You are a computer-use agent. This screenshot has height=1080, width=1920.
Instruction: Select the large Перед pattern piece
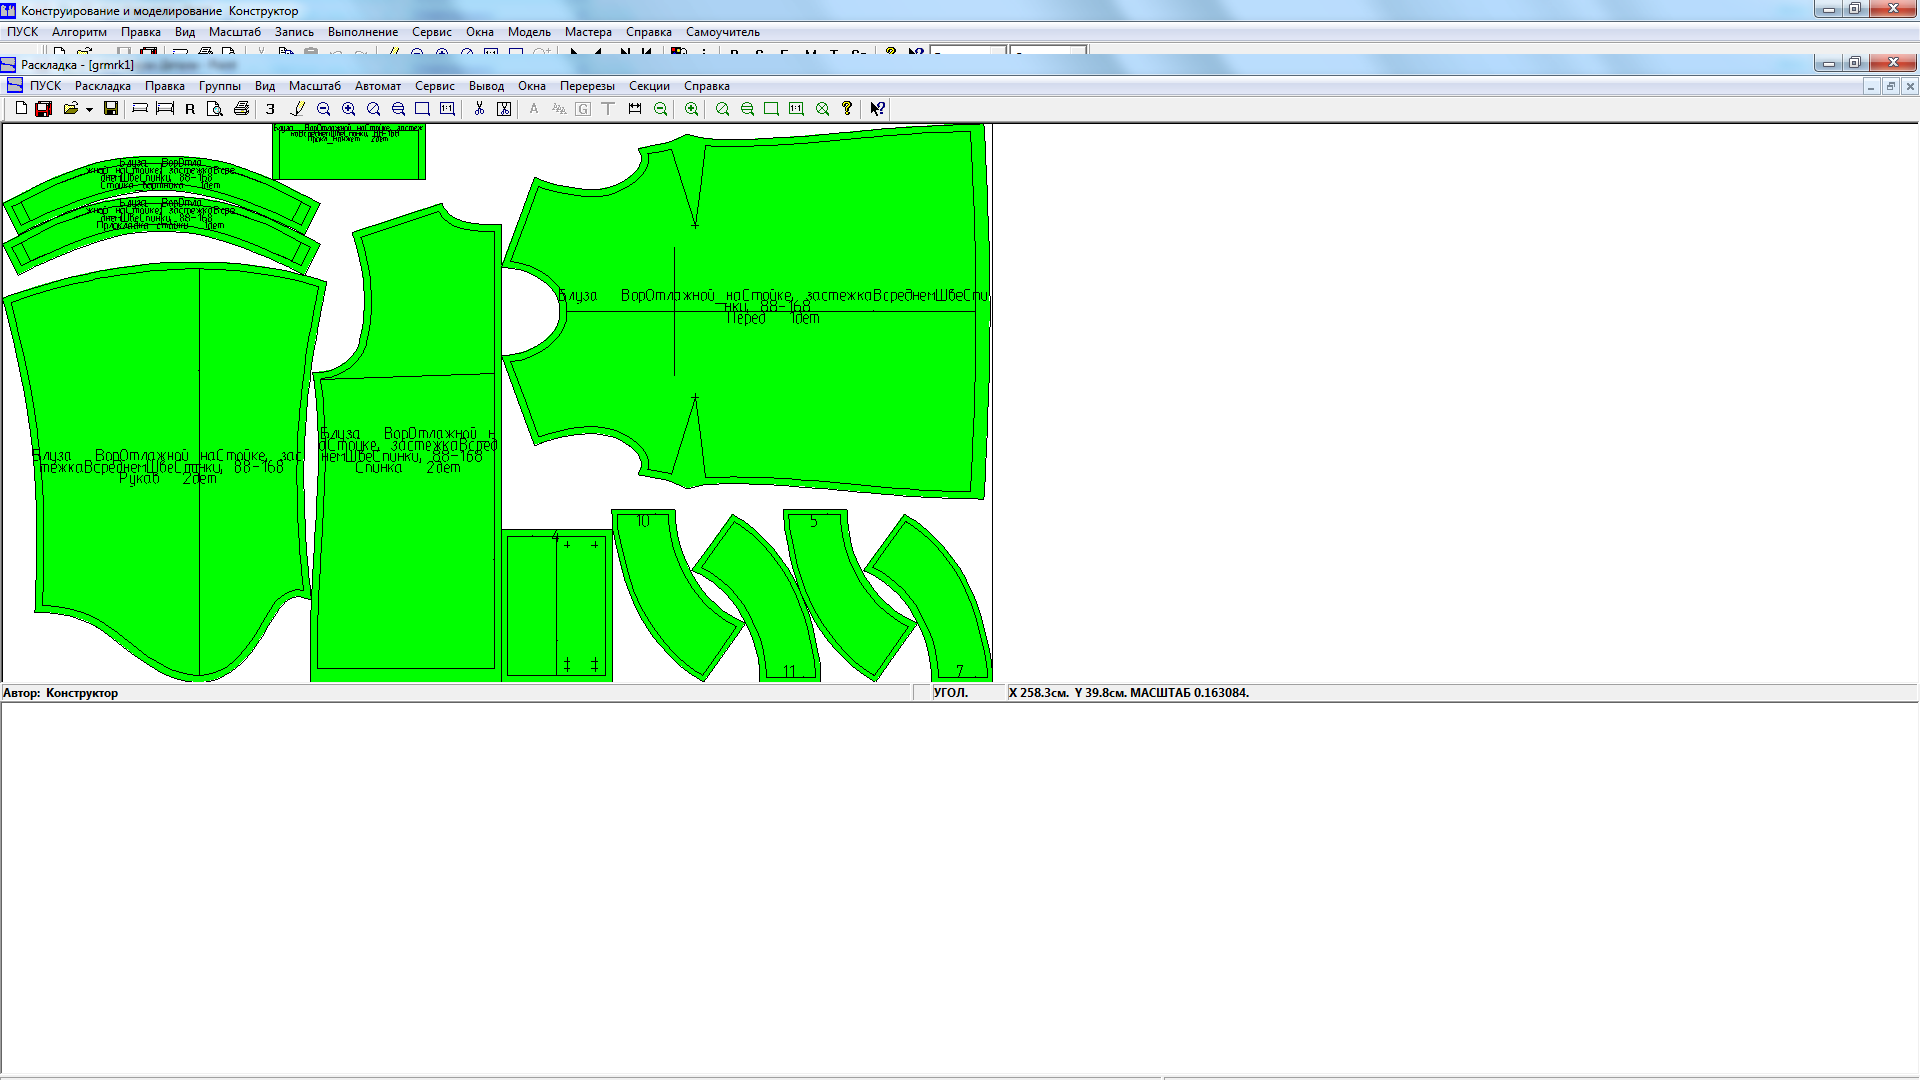pos(800,400)
